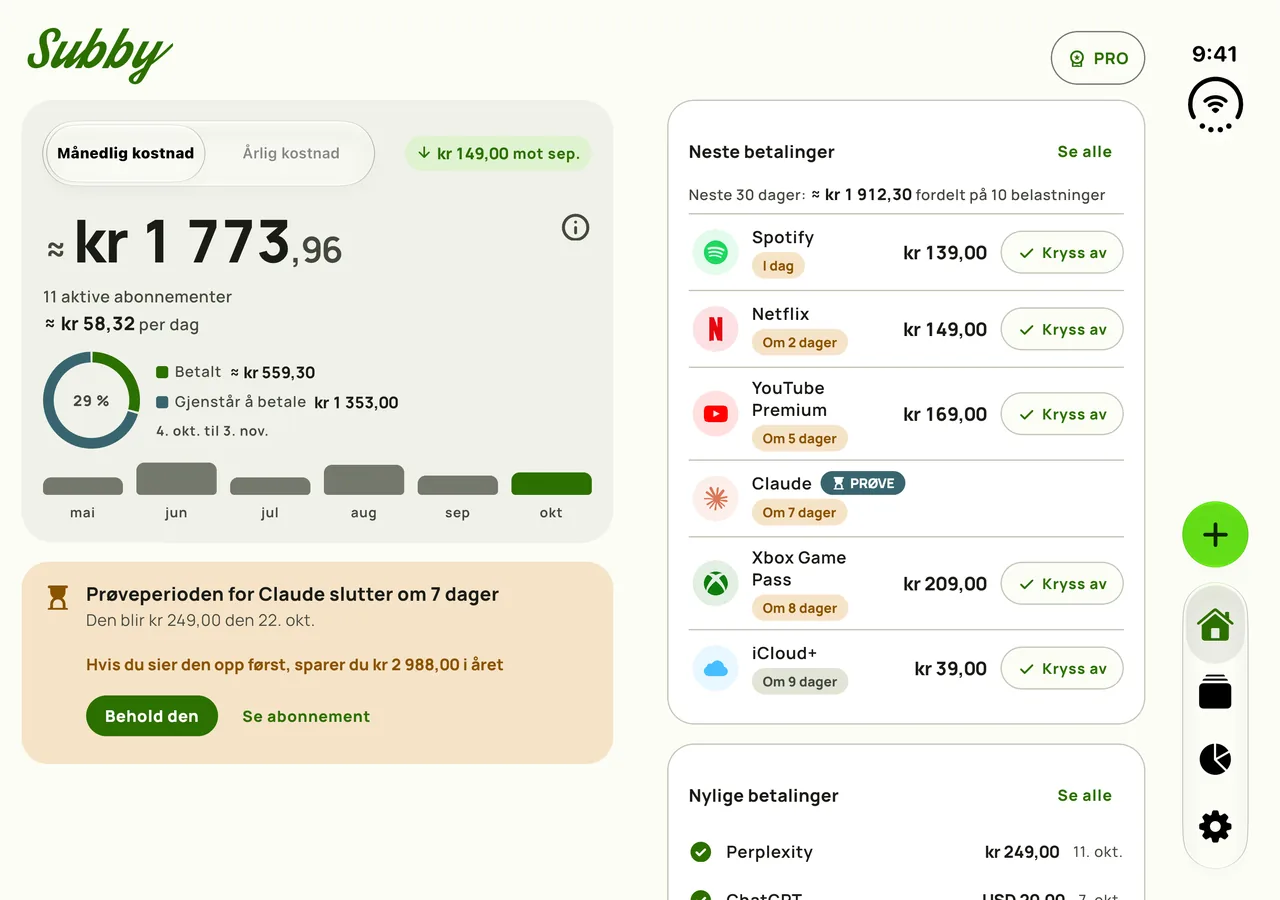Open the PRO upgrade button
Screen dimensions: 1280x900
(1098, 58)
